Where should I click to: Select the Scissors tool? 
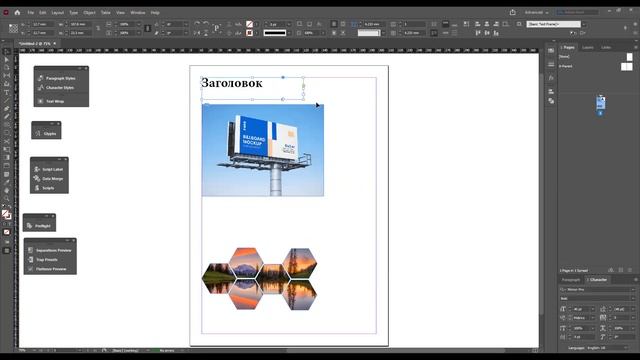pos(7,141)
